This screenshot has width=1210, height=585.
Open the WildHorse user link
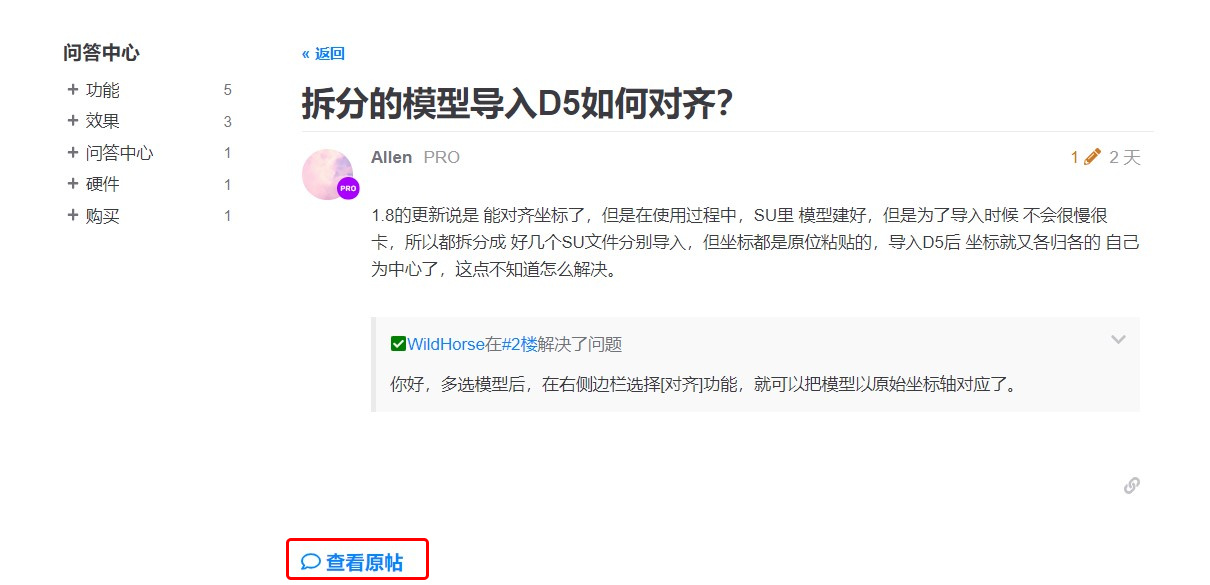(x=445, y=344)
